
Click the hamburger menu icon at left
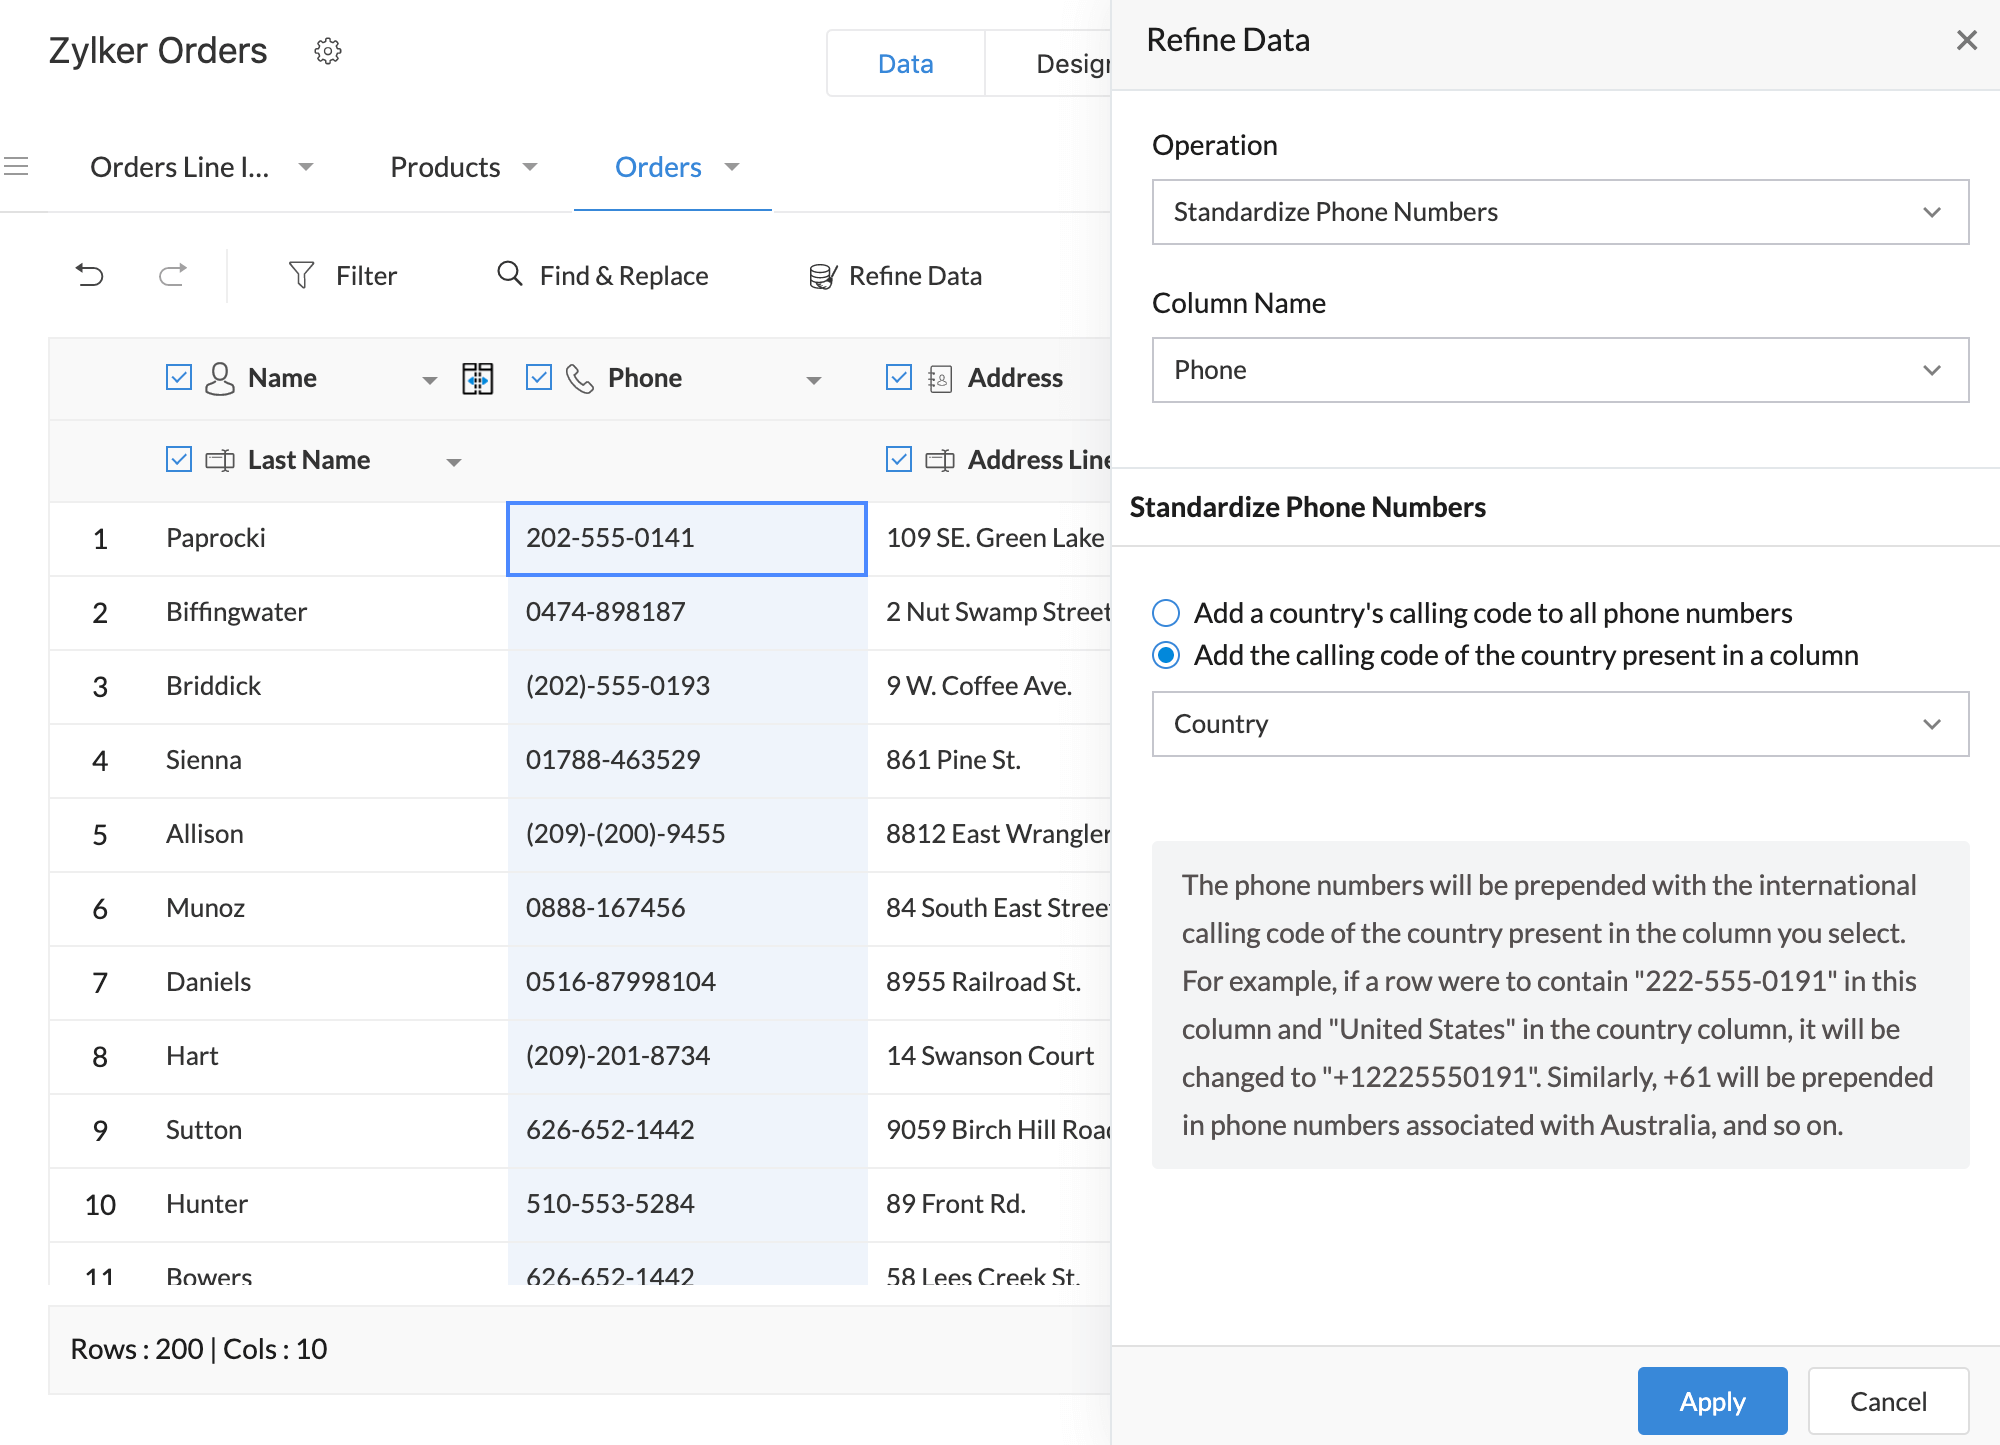[x=16, y=167]
